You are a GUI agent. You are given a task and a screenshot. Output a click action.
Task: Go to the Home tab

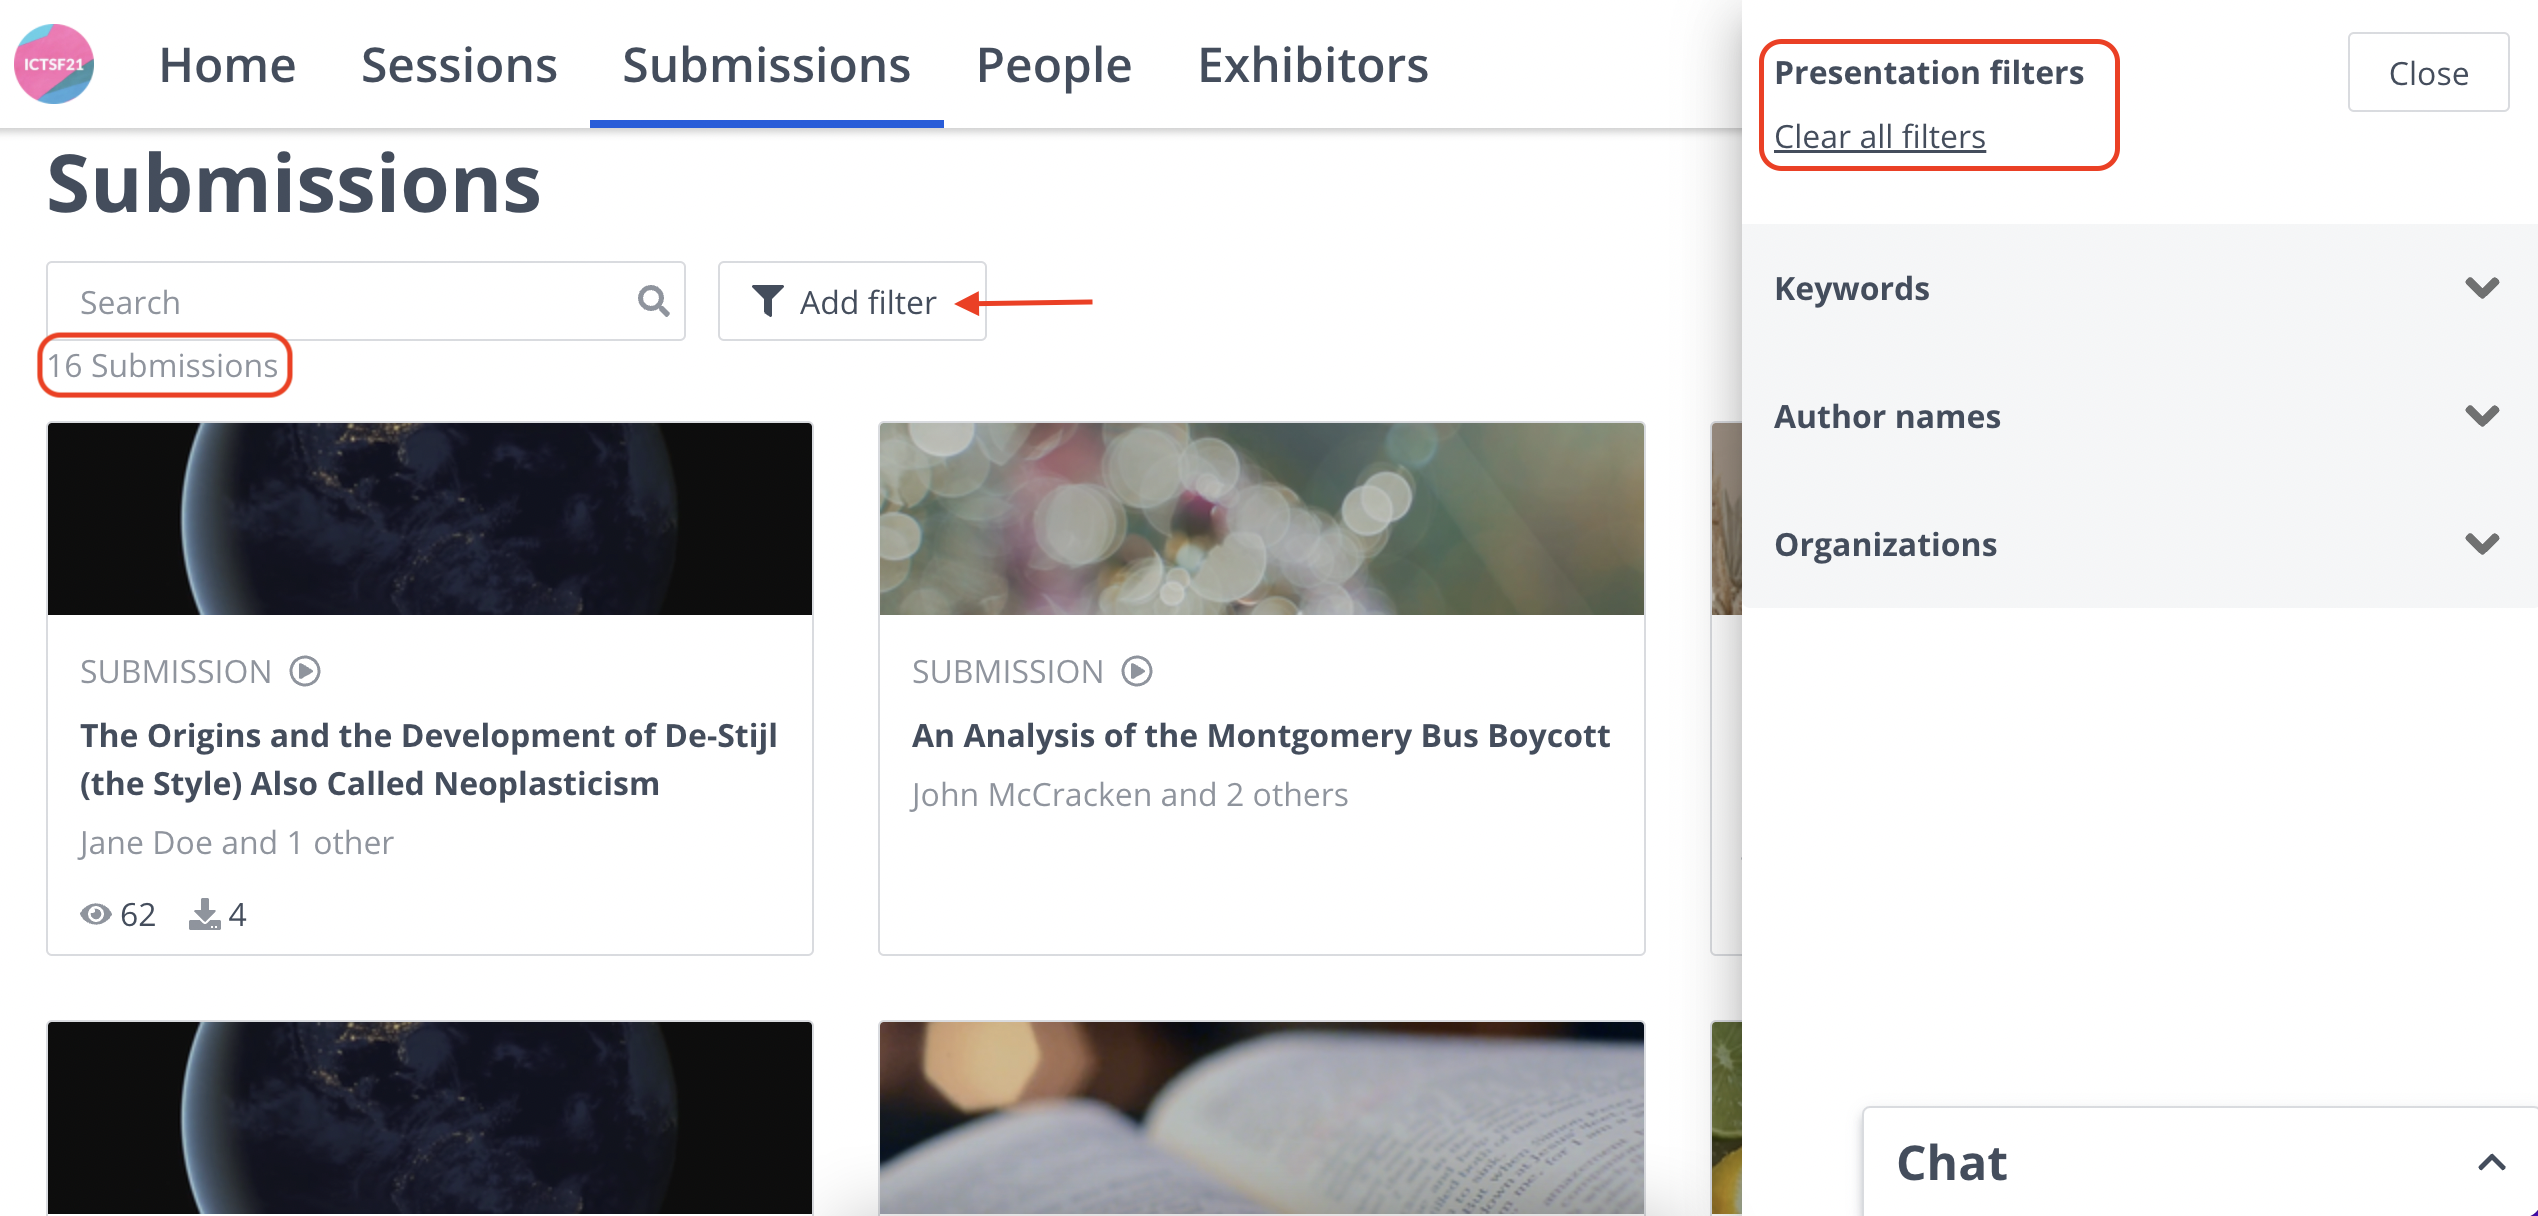click(227, 65)
